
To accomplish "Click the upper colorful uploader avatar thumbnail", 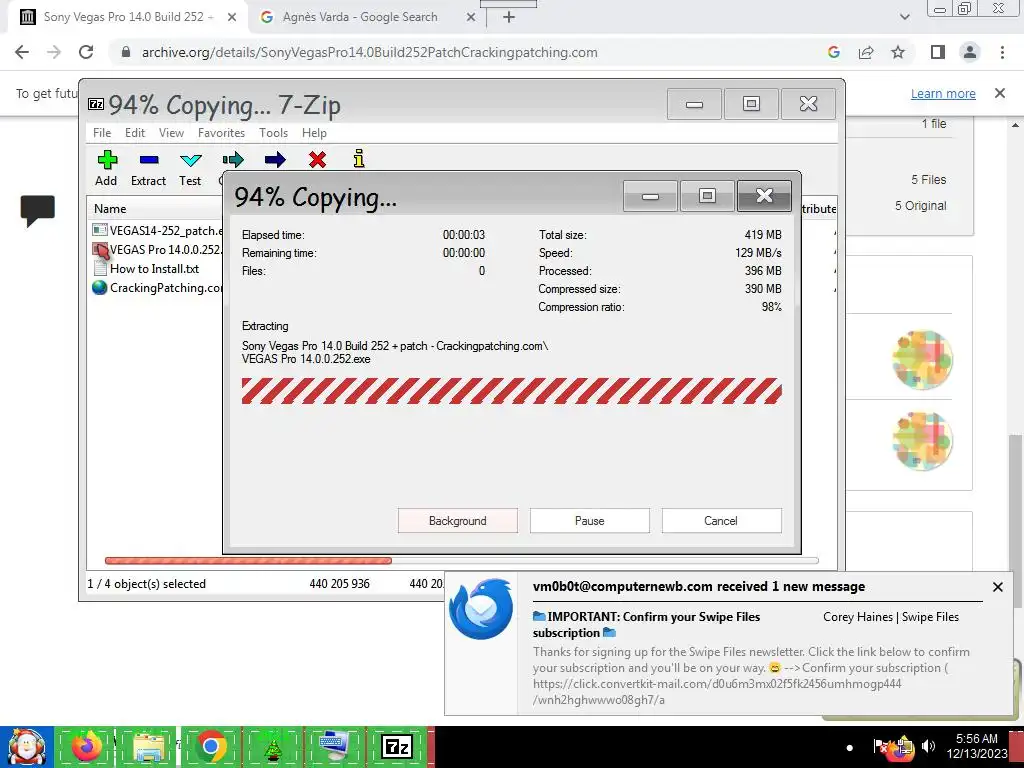I will 922,359.
